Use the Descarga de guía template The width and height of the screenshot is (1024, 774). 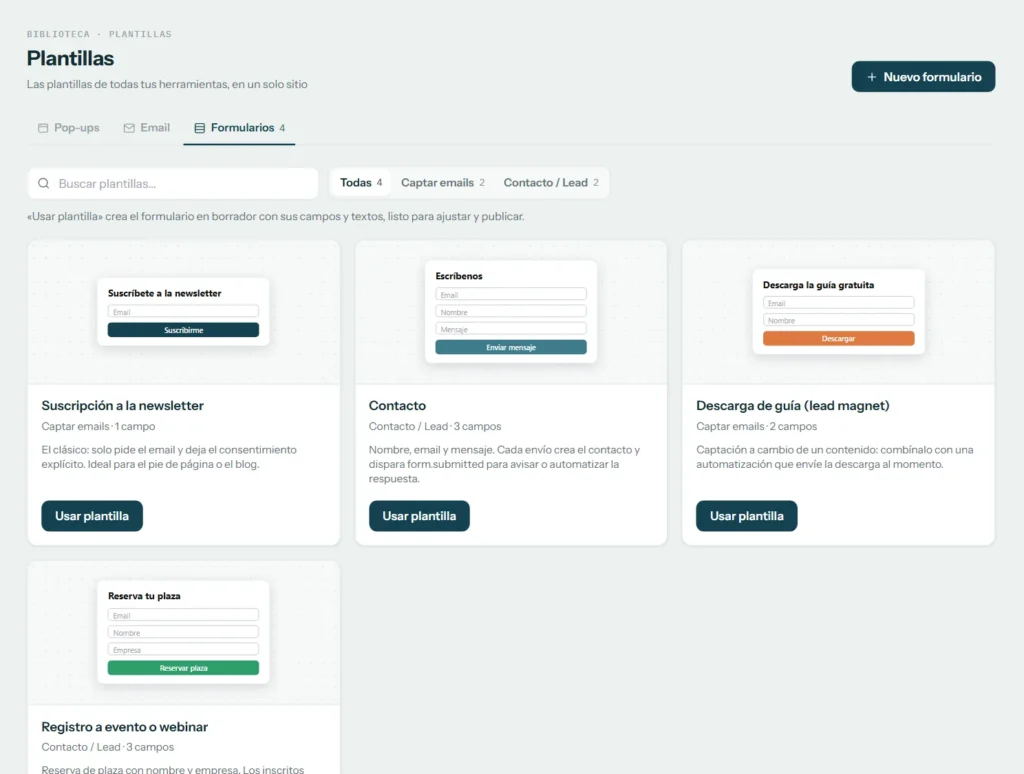click(746, 516)
